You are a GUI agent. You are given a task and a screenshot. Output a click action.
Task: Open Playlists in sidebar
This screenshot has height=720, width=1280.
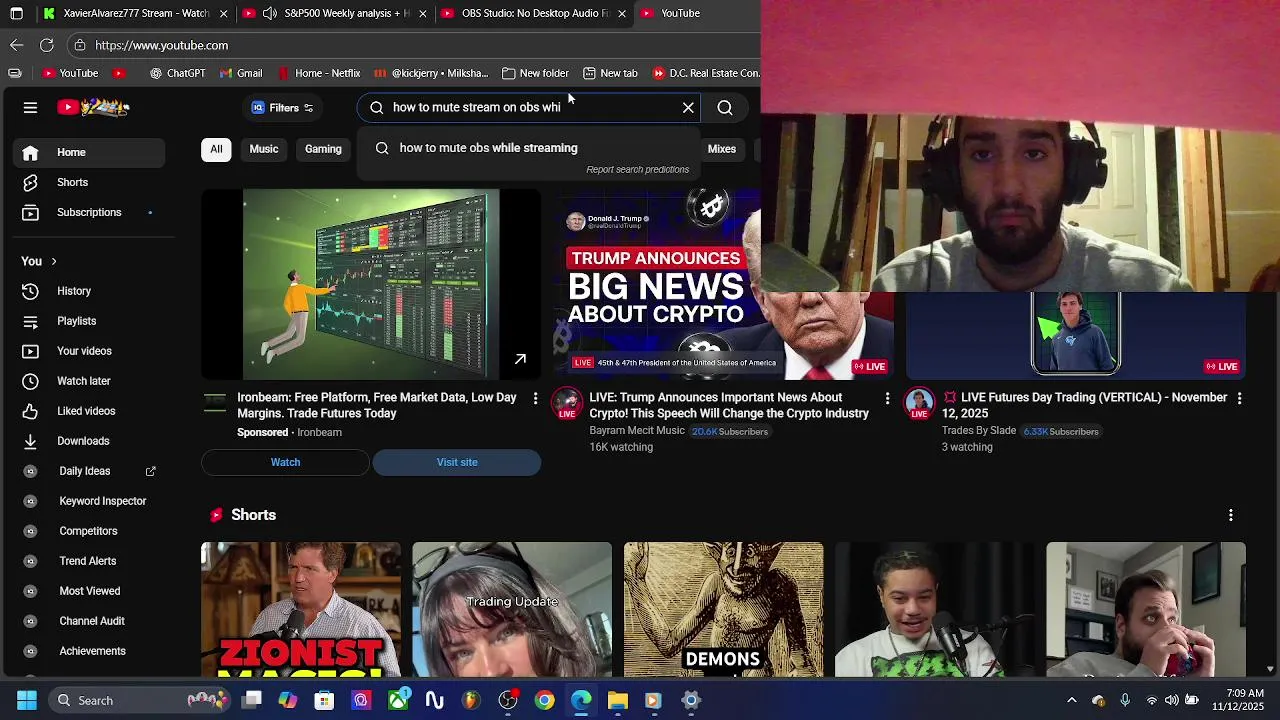[x=88, y=321]
